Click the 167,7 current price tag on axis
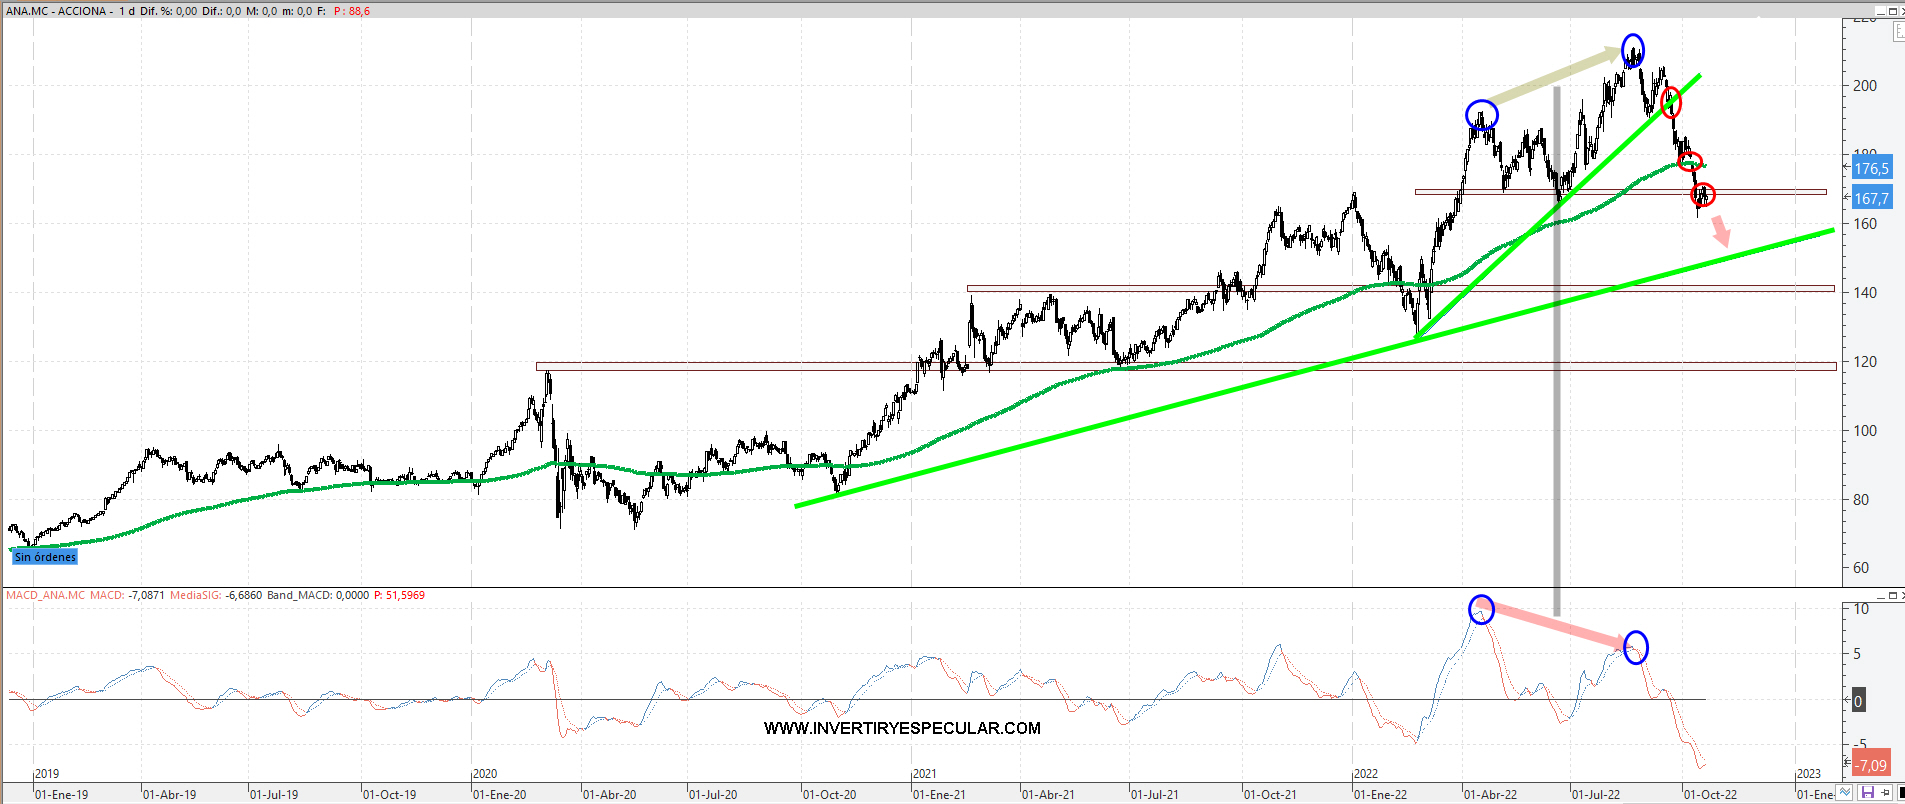Viewport: 1905px width, 804px height. pyautogui.click(x=1871, y=199)
